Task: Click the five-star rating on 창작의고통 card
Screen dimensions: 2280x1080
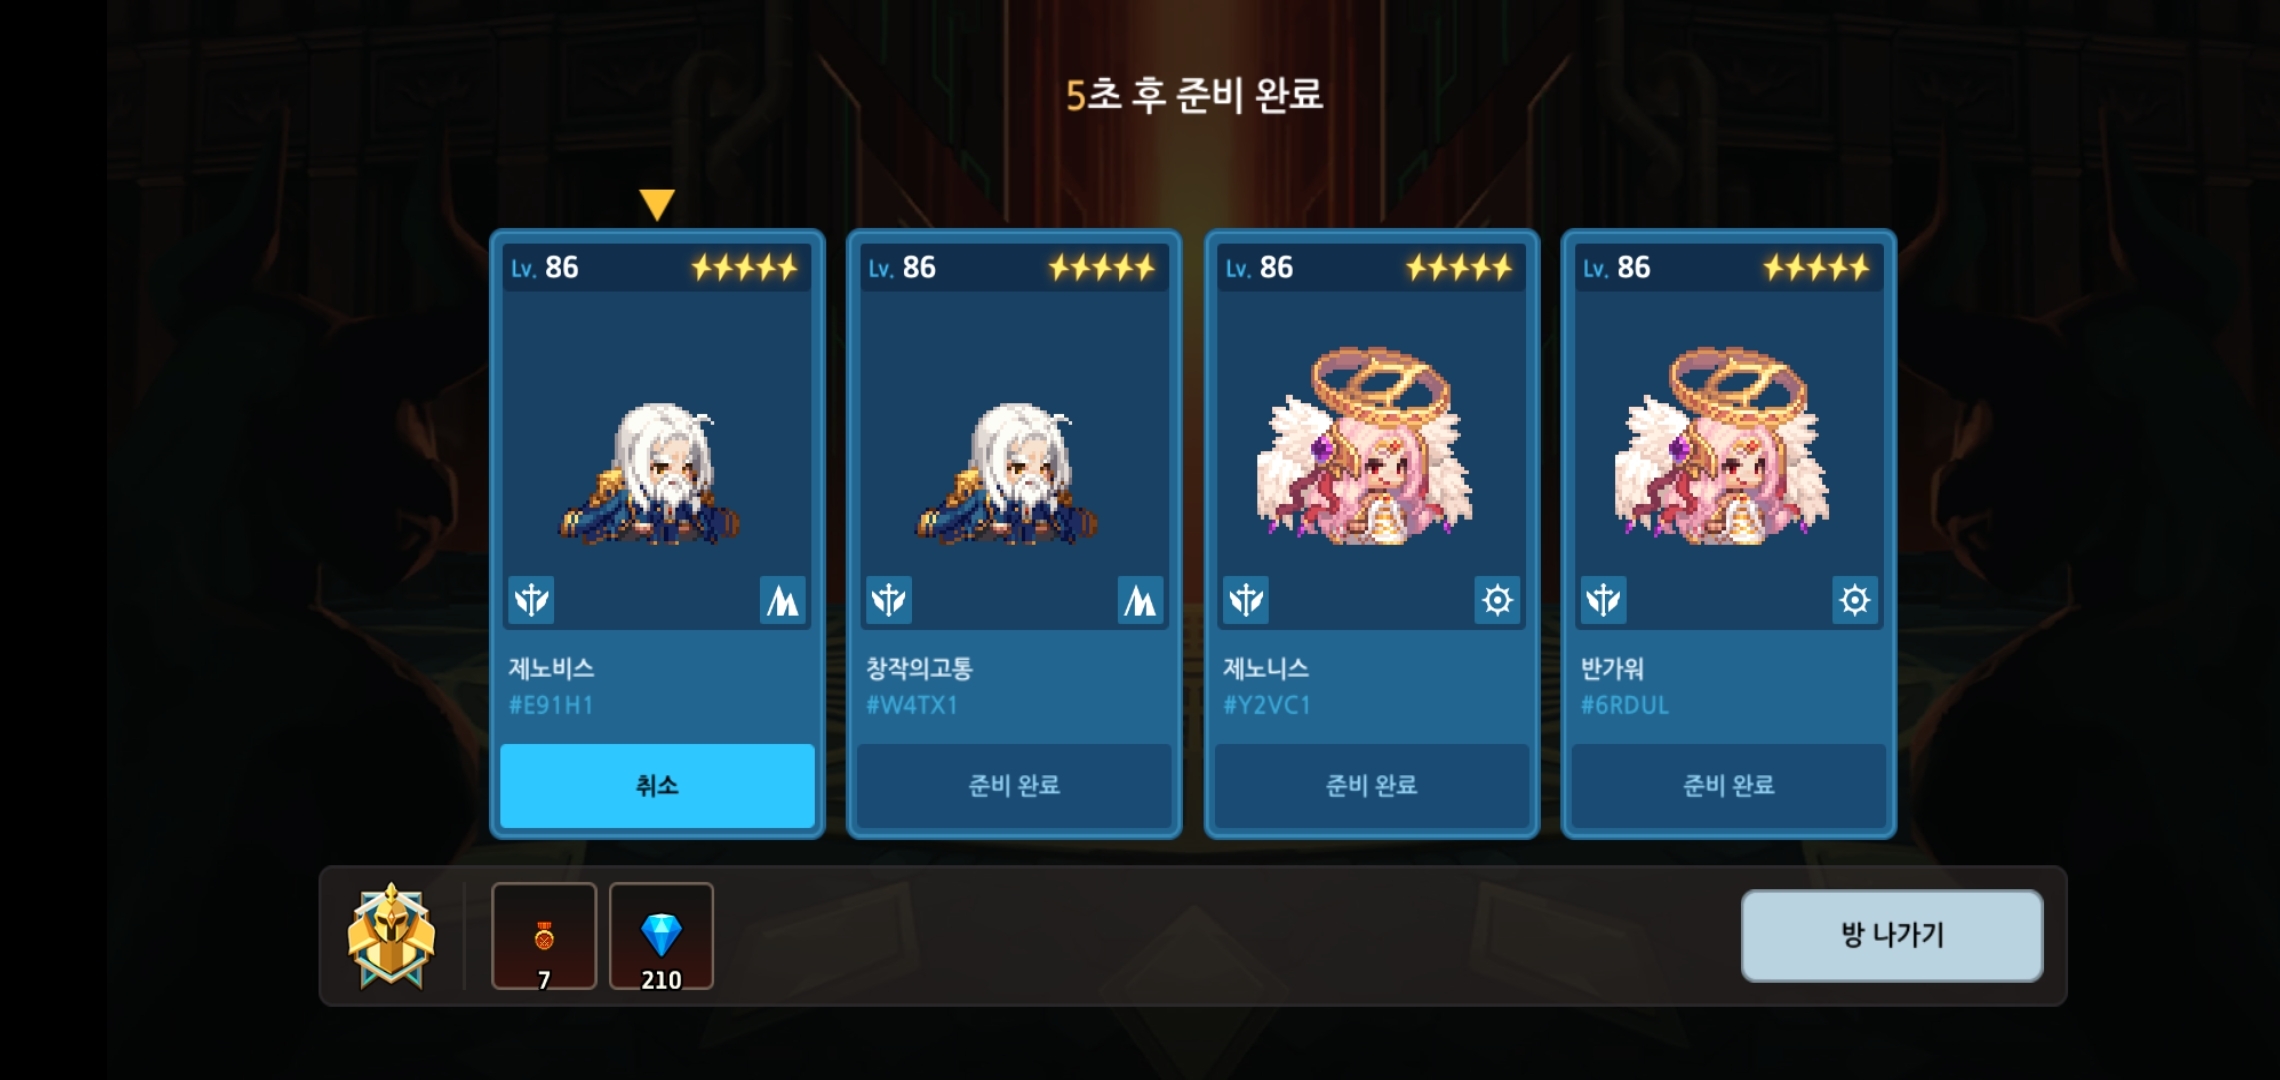Action: tap(1101, 267)
